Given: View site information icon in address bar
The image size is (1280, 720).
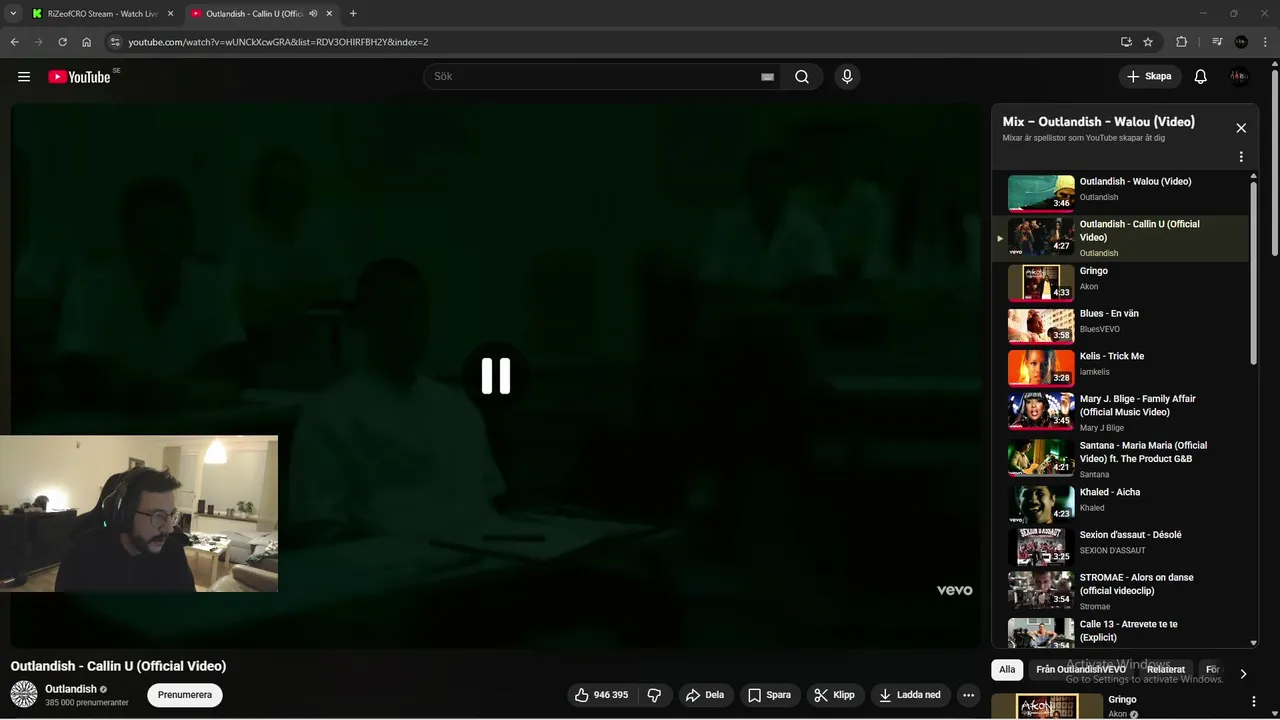Looking at the screenshot, I should coord(115,42).
